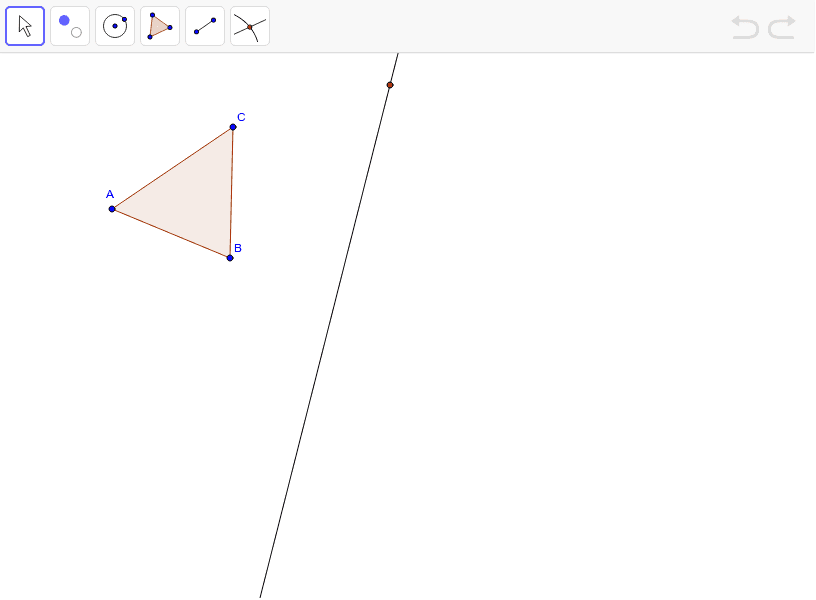This screenshot has height=600, width=816.
Task: Click point C of the triangle
Action: tap(233, 127)
